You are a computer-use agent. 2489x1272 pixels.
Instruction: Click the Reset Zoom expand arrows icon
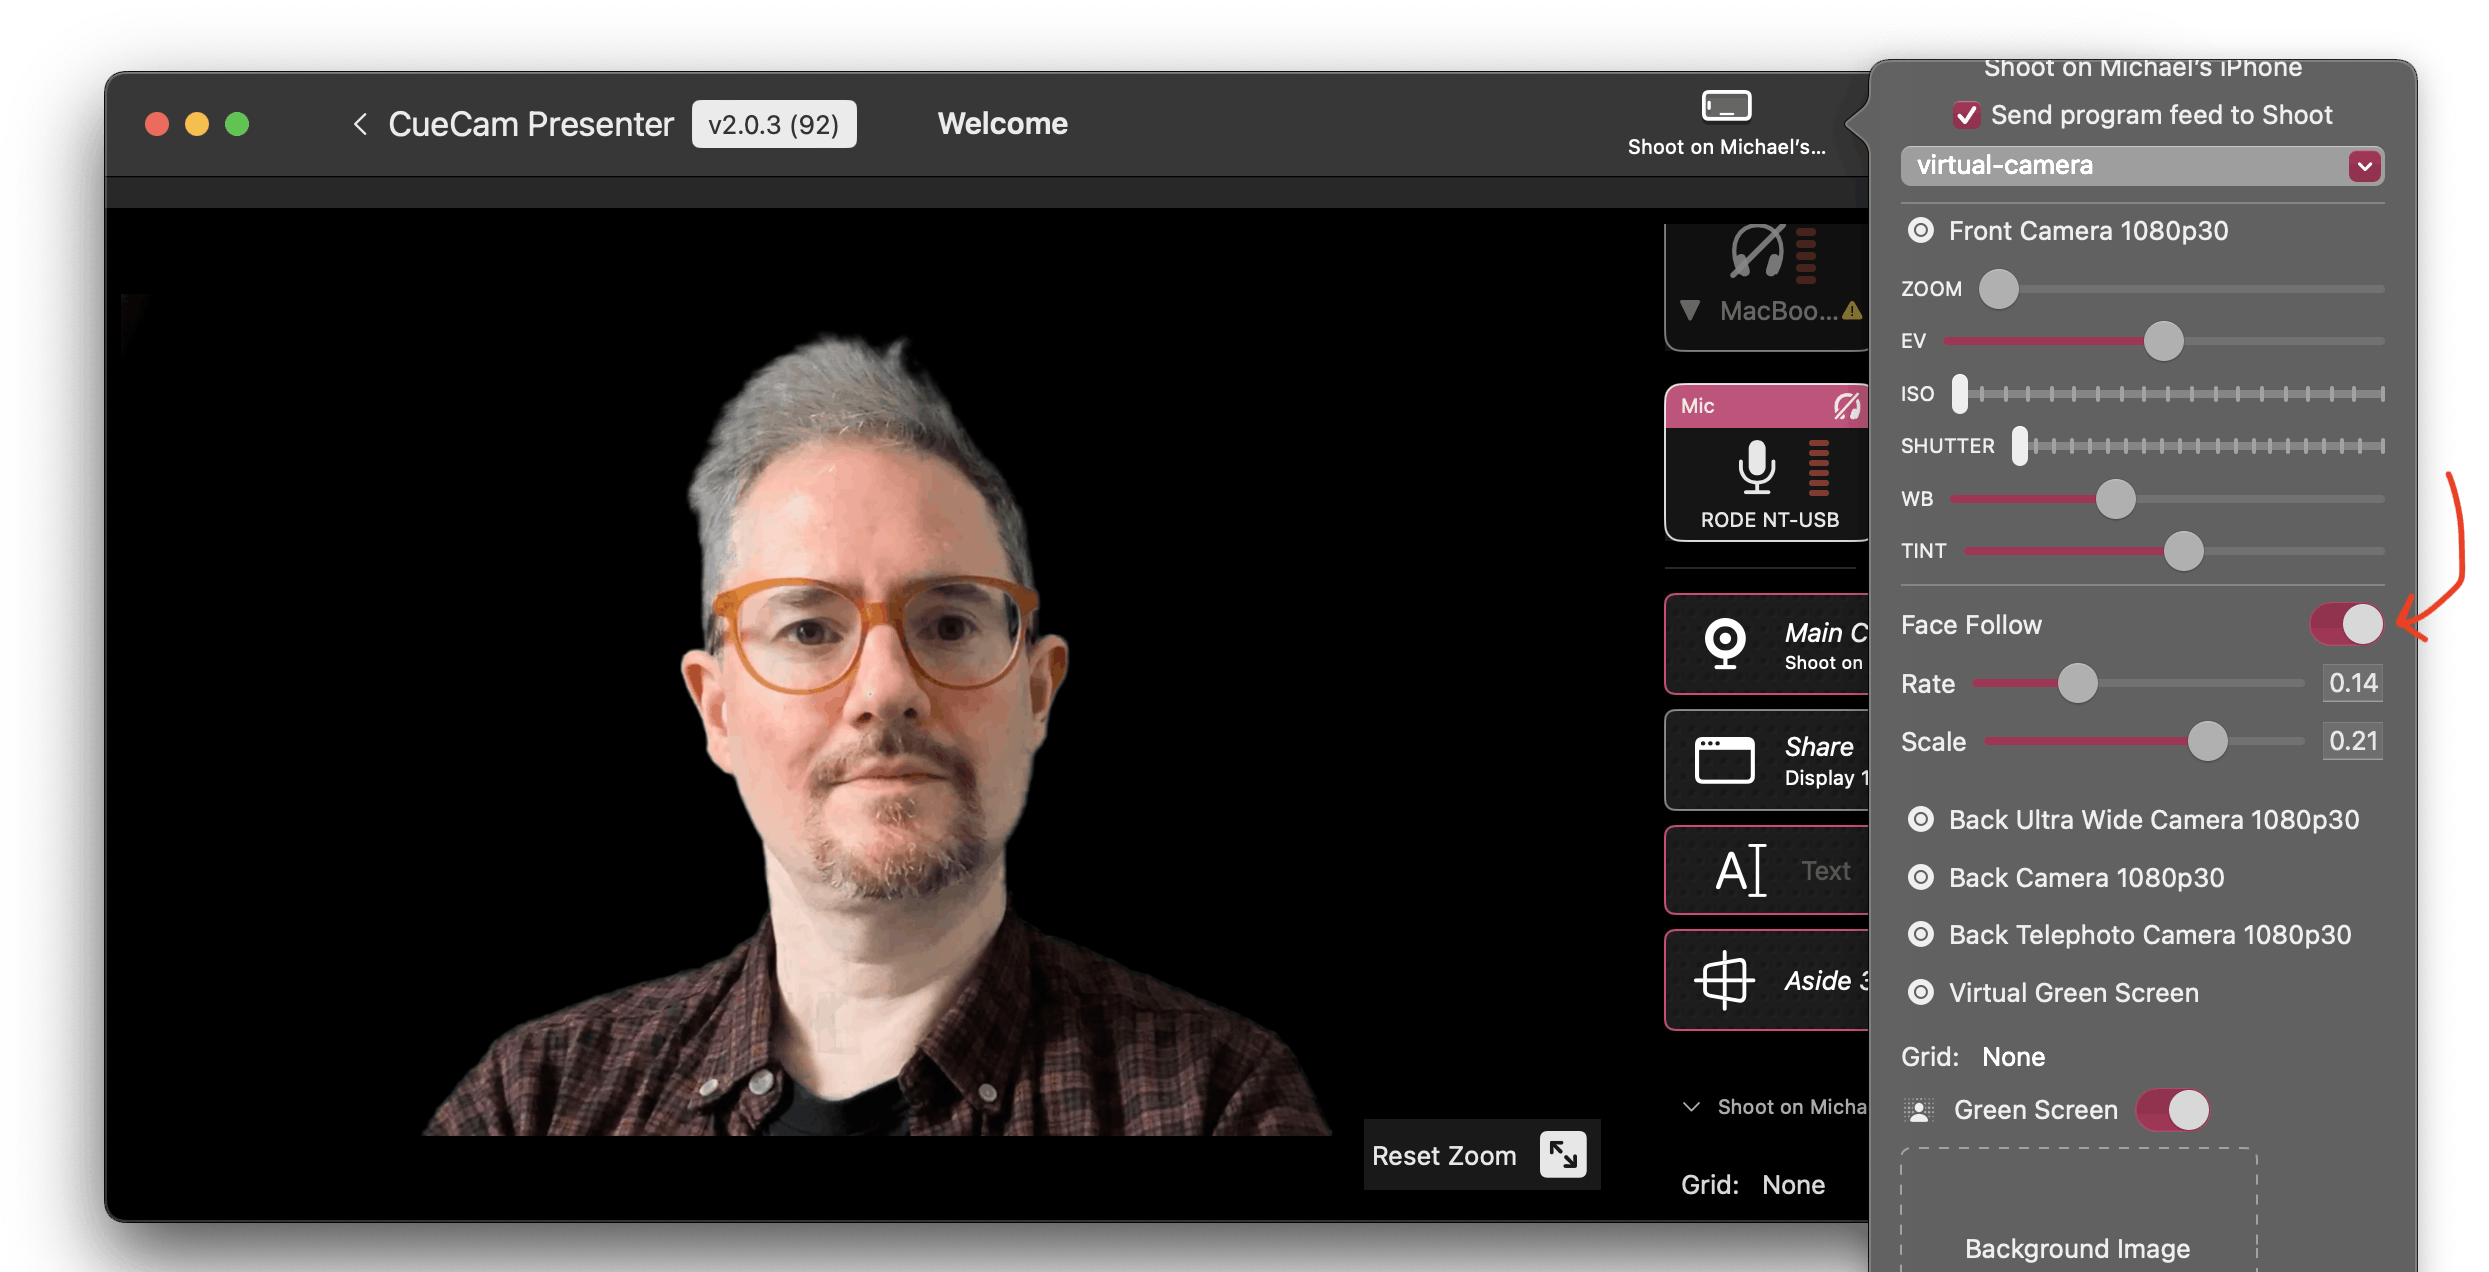1563,1155
